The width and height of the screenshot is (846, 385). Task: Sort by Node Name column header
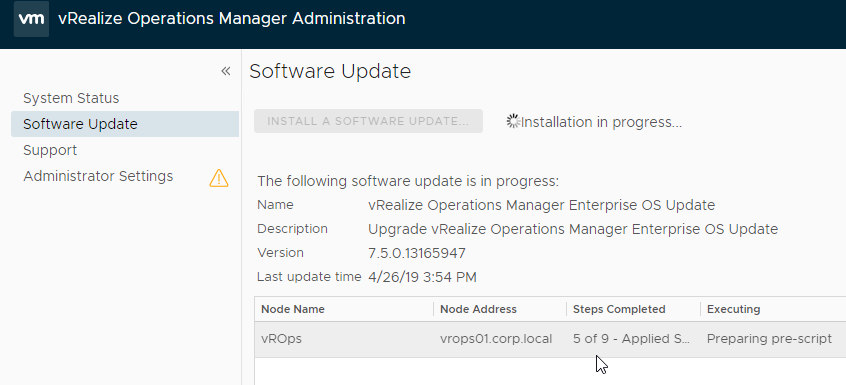point(293,309)
